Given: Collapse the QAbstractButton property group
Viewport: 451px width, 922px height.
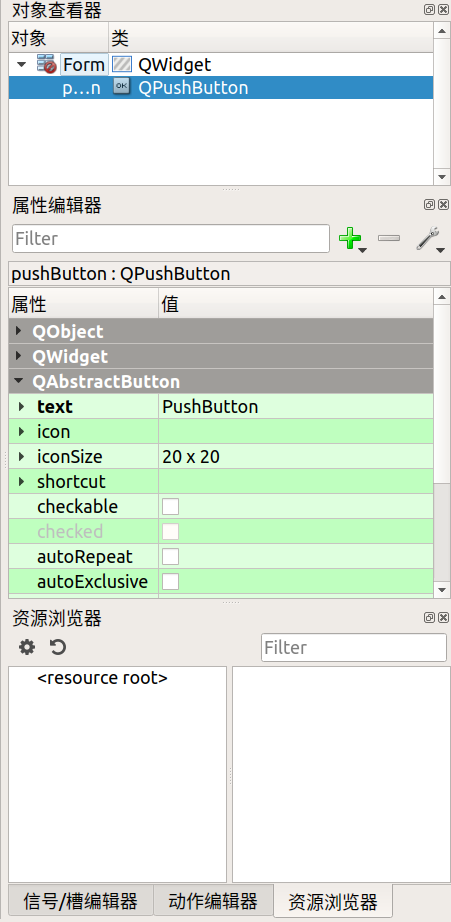Looking at the screenshot, I should point(19,381).
